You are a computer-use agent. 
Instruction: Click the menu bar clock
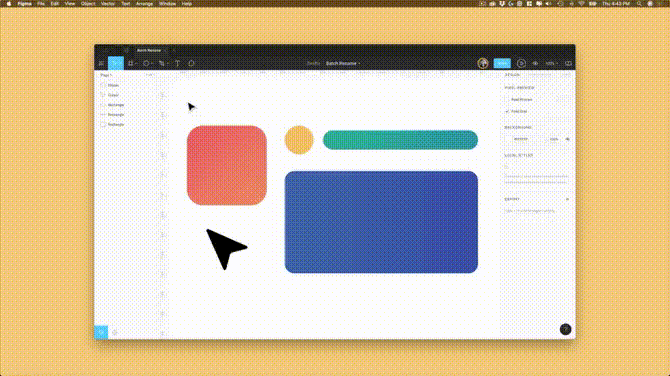(616, 3)
